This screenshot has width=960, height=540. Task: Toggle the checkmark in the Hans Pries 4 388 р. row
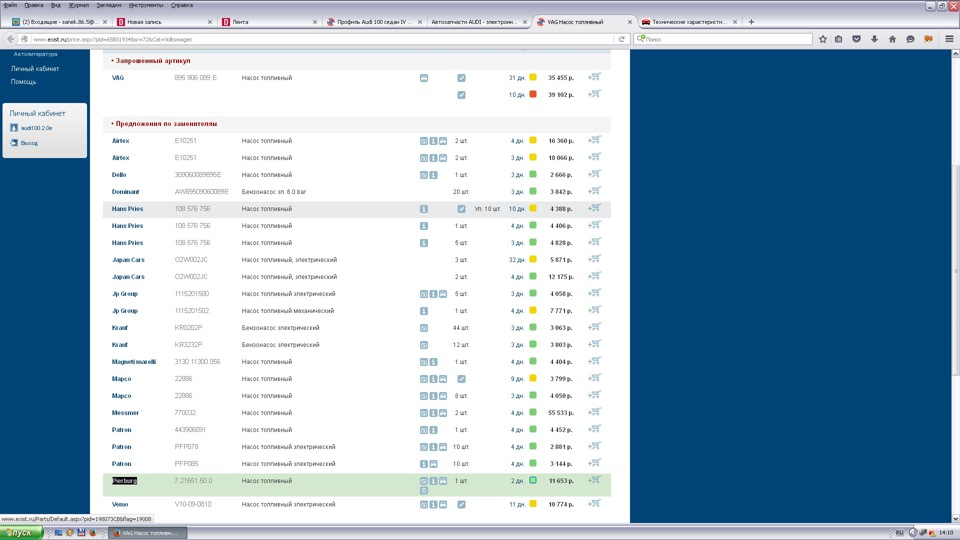(x=461, y=209)
